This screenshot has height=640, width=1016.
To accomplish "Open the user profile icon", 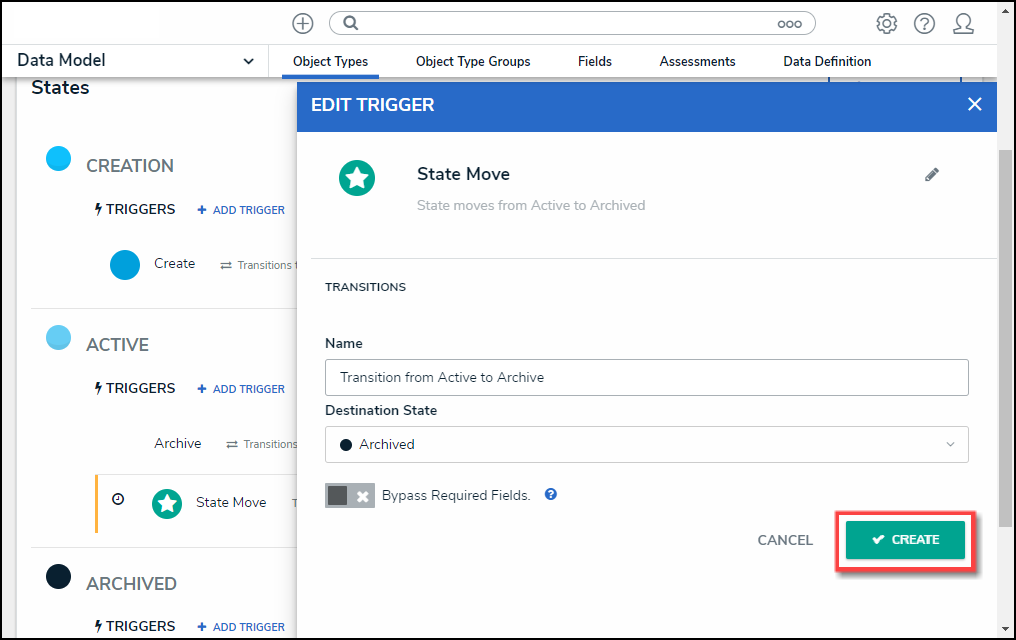I will pyautogui.click(x=963, y=23).
